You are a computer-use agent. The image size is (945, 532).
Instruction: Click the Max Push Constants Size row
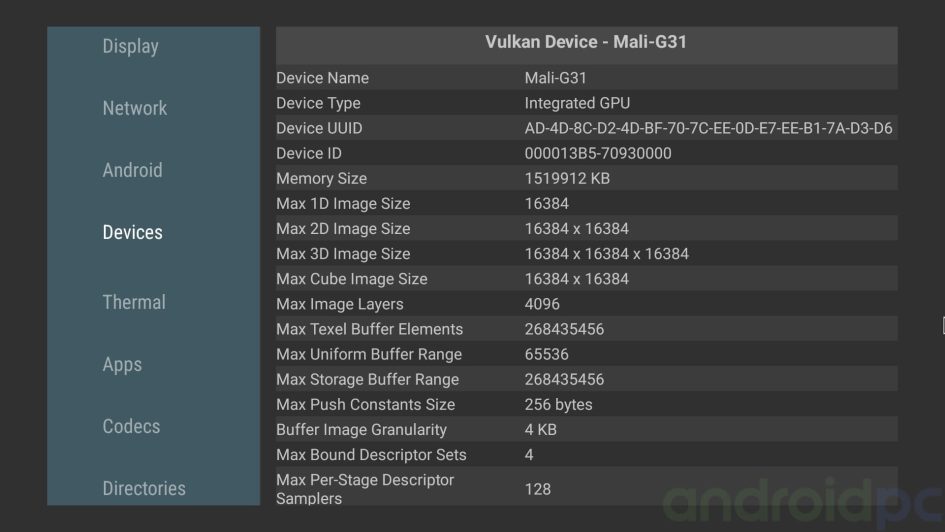click(586, 404)
